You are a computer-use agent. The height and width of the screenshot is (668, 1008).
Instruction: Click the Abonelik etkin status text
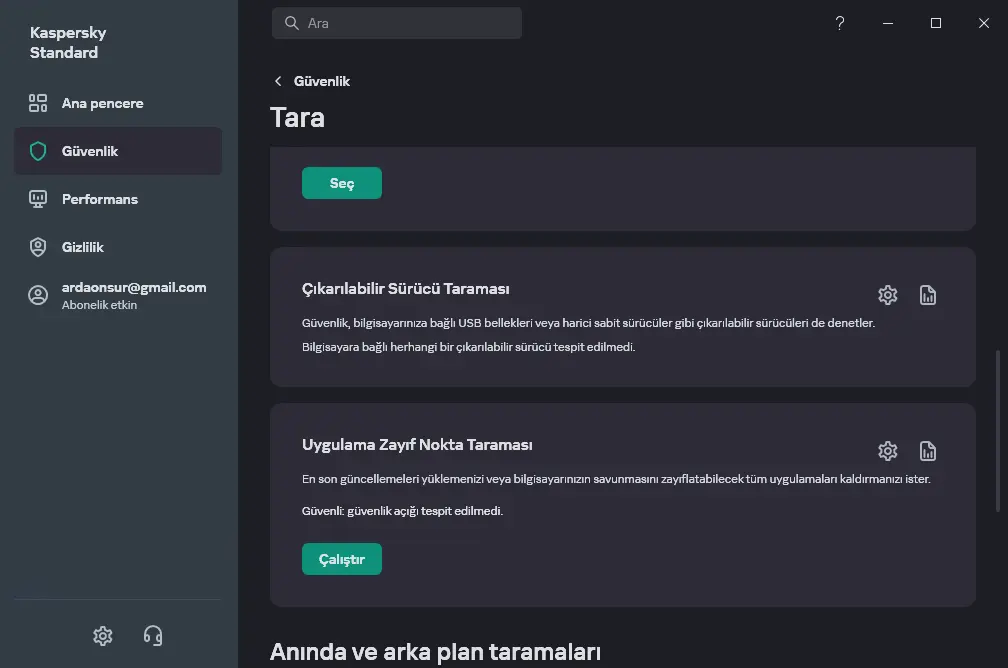pos(100,305)
